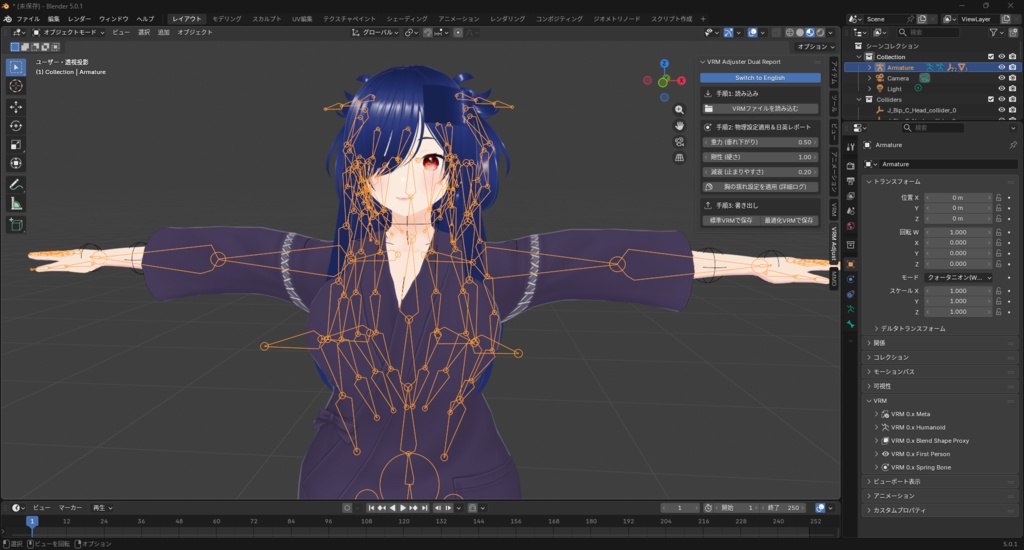Viewport: 1024px width, 550px height.
Task: Select the Annotate tool
Action: coord(16,186)
